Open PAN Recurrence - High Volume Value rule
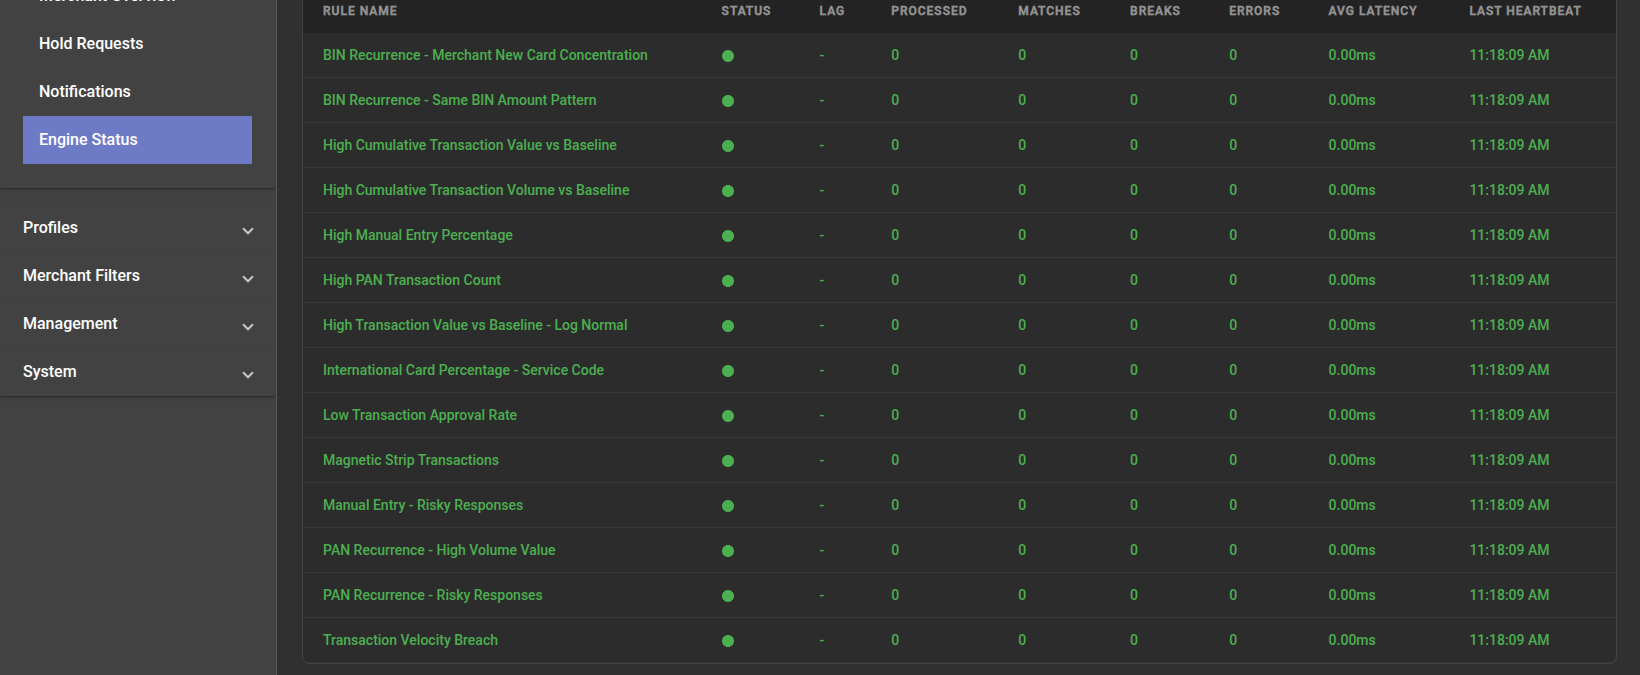1640x675 pixels. (438, 550)
